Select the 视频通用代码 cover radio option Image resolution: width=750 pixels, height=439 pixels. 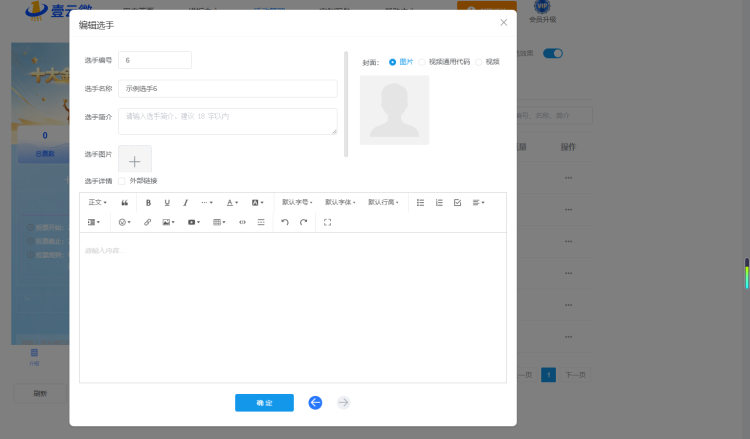421,62
